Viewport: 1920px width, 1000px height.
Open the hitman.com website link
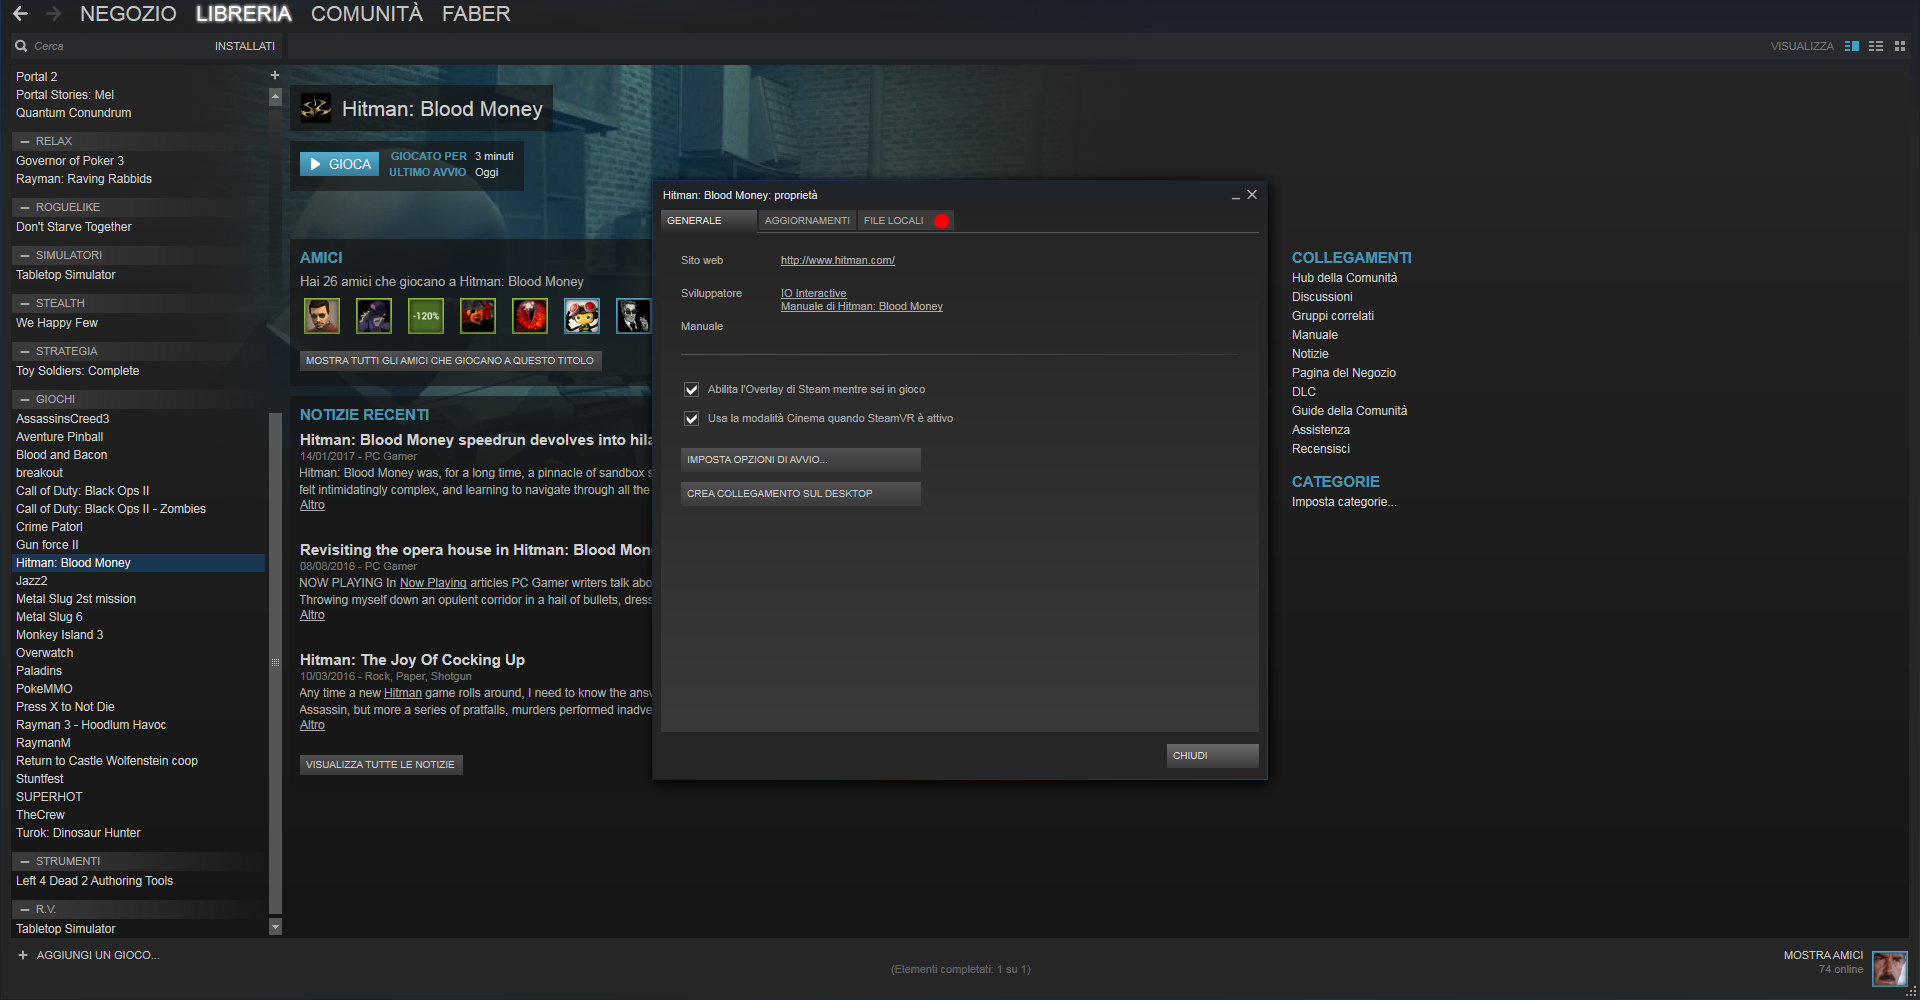point(838,261)
